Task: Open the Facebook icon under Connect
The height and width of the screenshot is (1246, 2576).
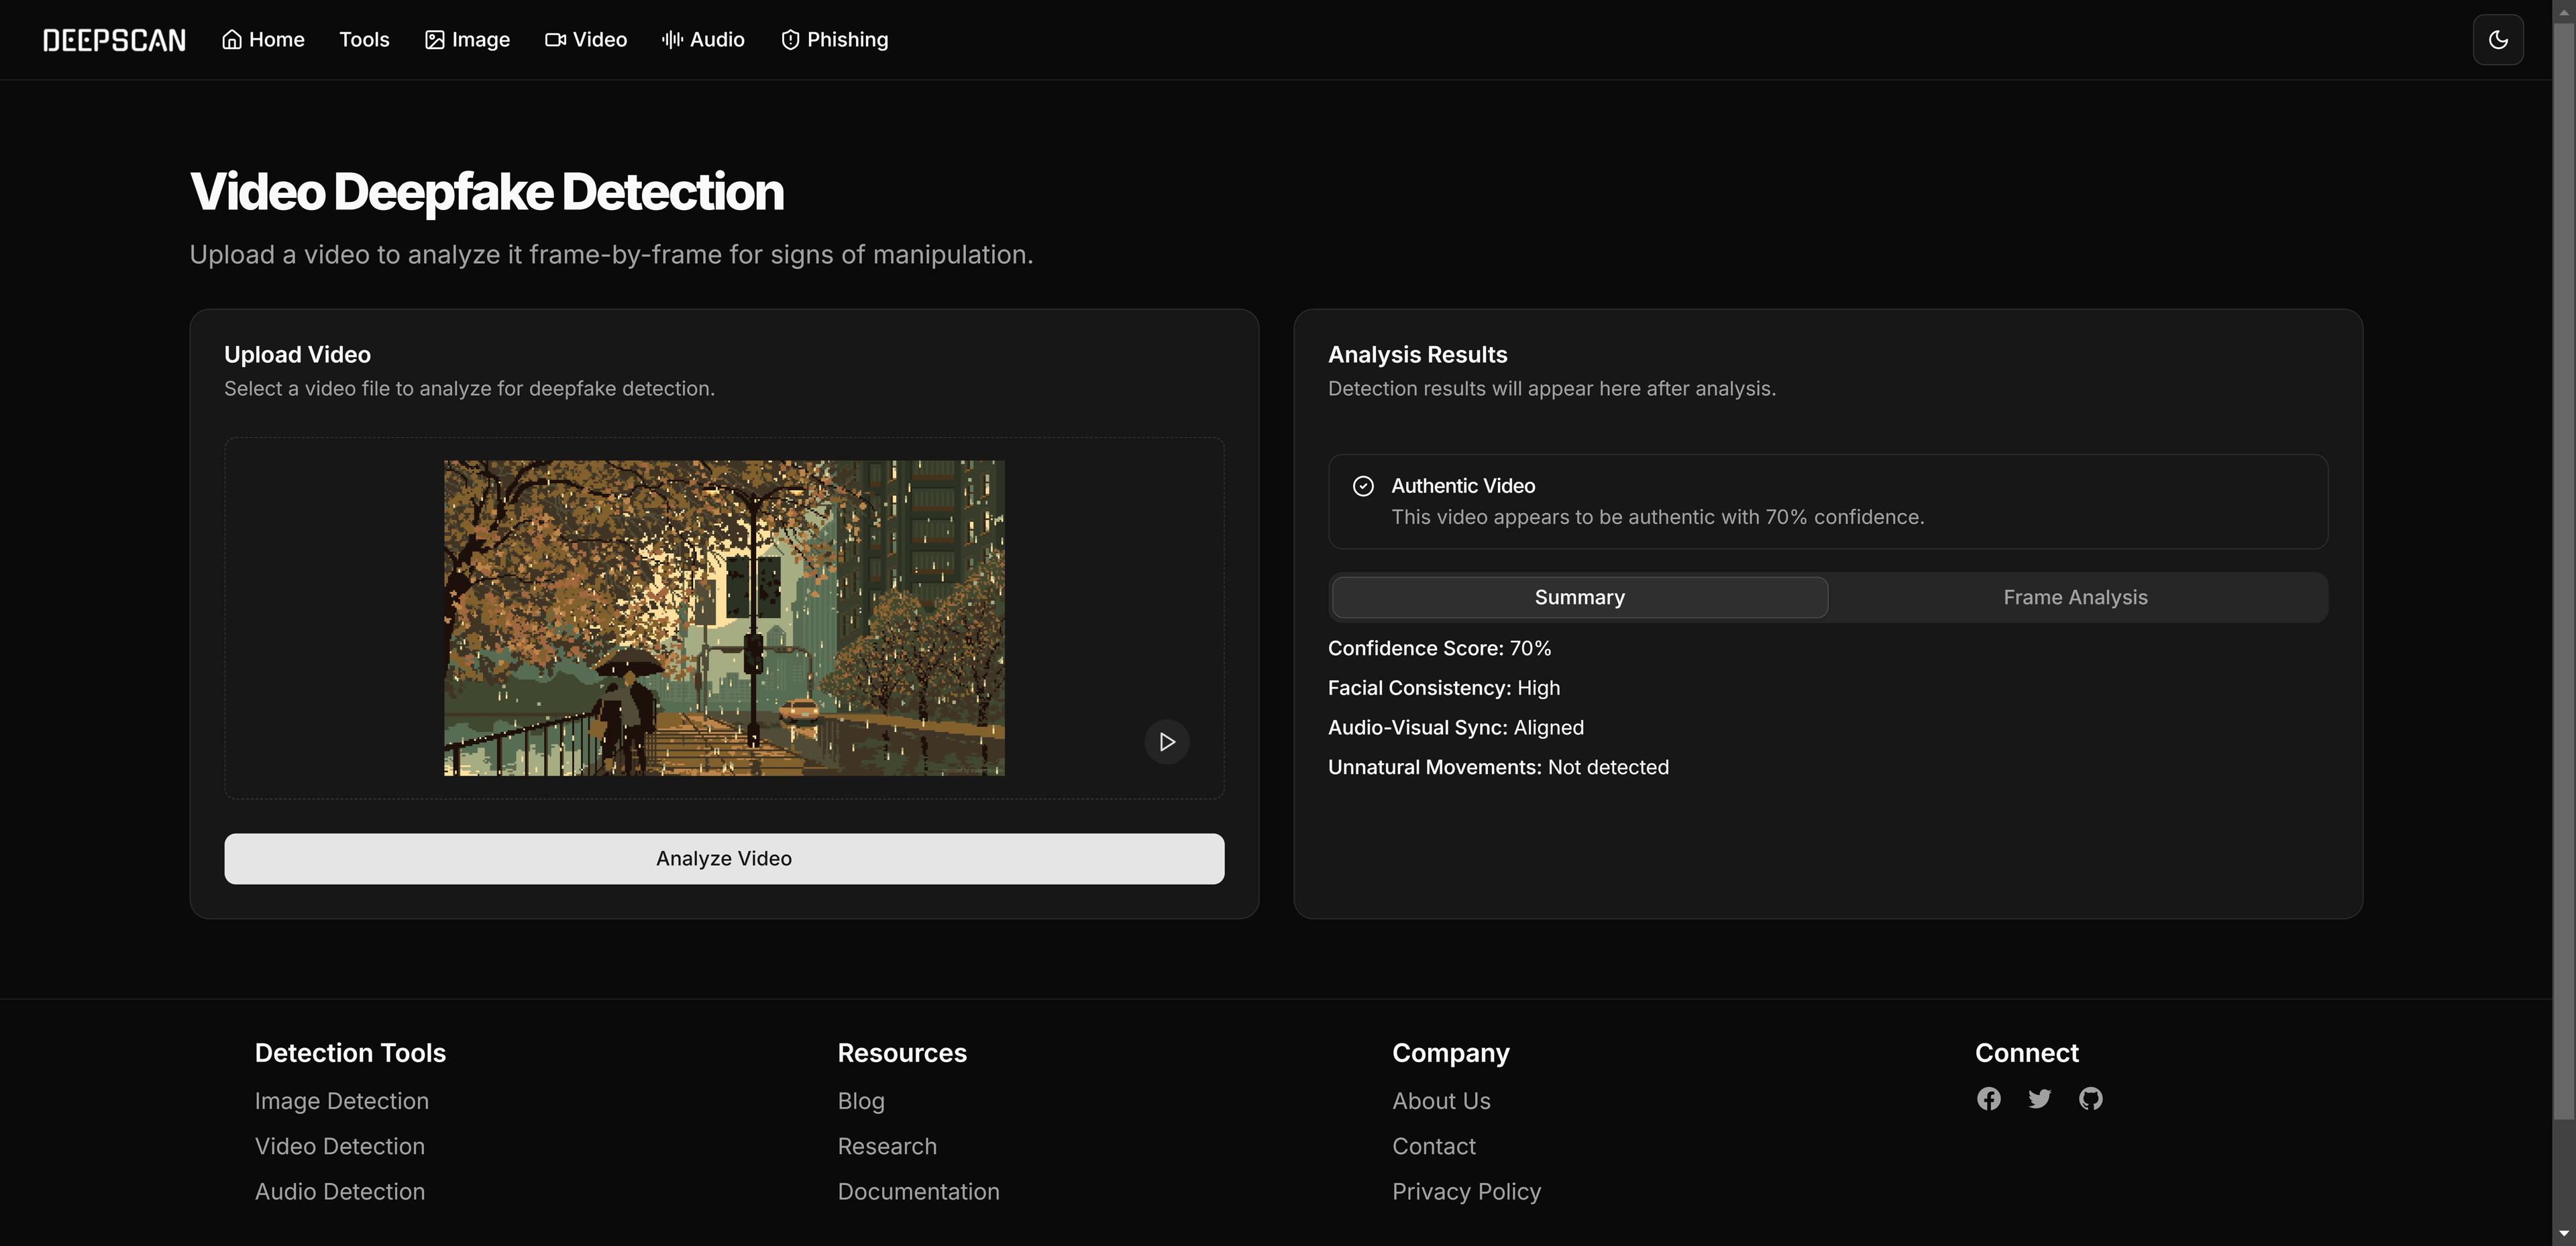Action: click(x=1988, y=1098)
